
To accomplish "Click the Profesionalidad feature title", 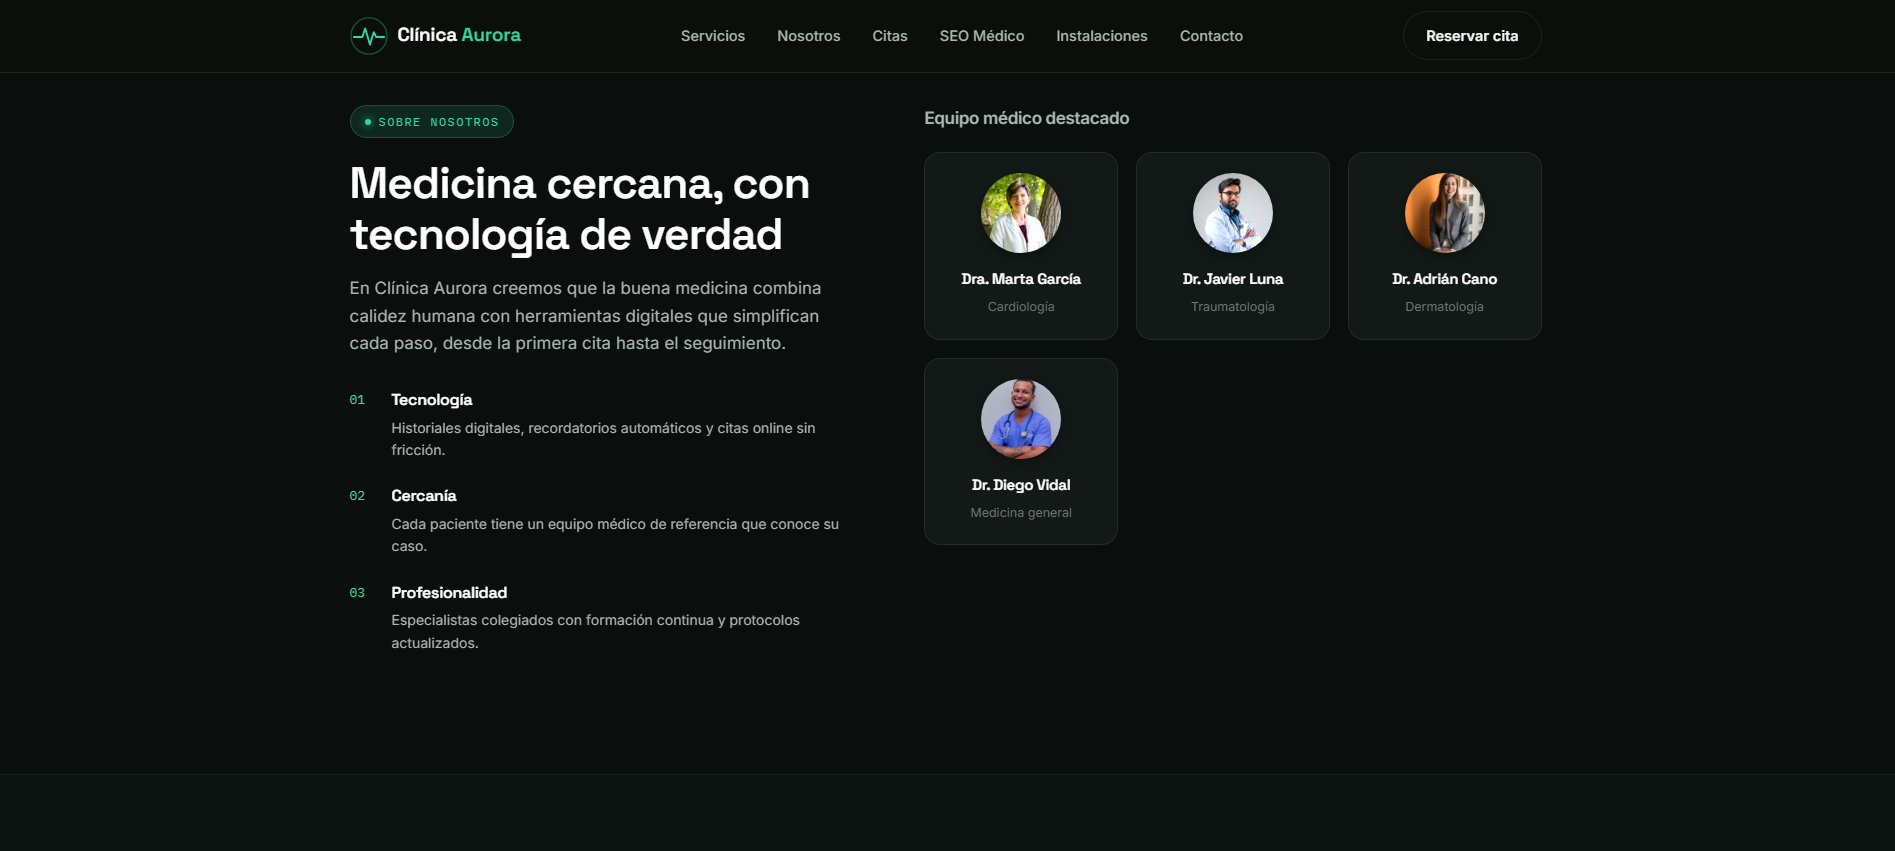I will point(449,593).
